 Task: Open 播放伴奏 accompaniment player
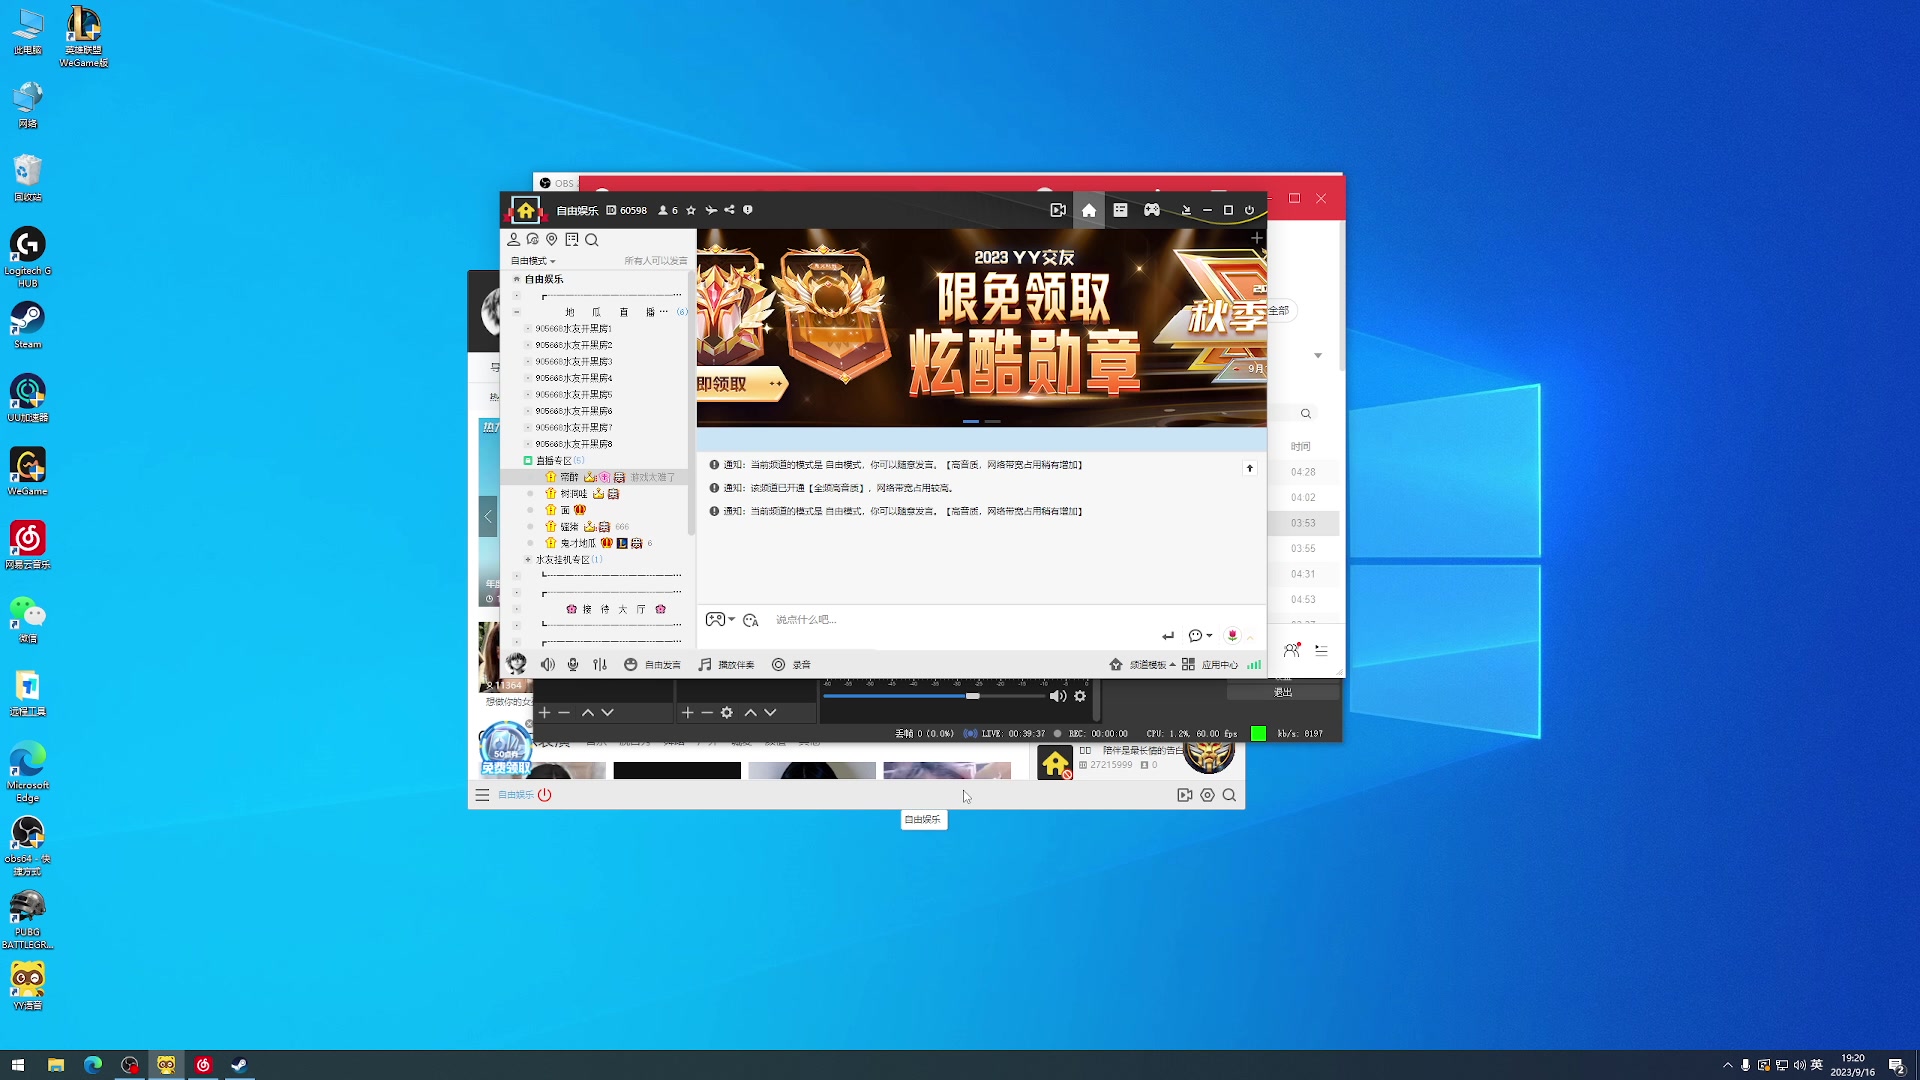click(x=726, y=664)
